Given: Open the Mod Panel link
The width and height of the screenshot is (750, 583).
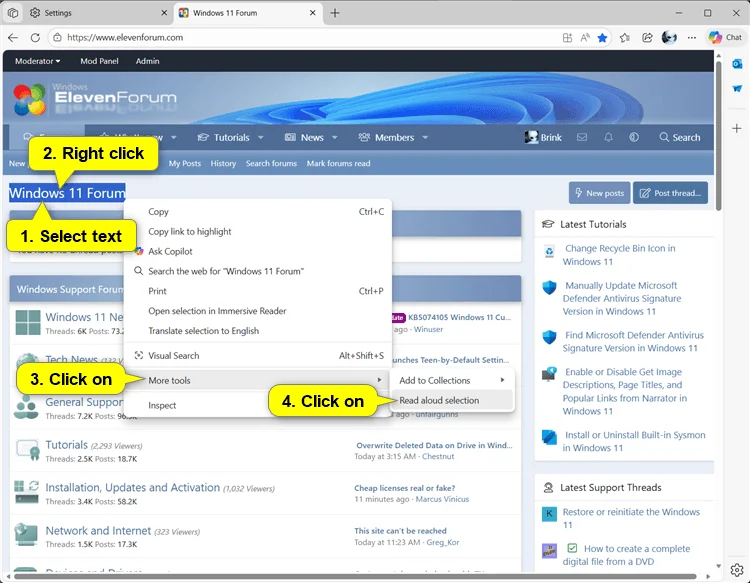Looking at the screenshot, I should (x=99, y=61).
